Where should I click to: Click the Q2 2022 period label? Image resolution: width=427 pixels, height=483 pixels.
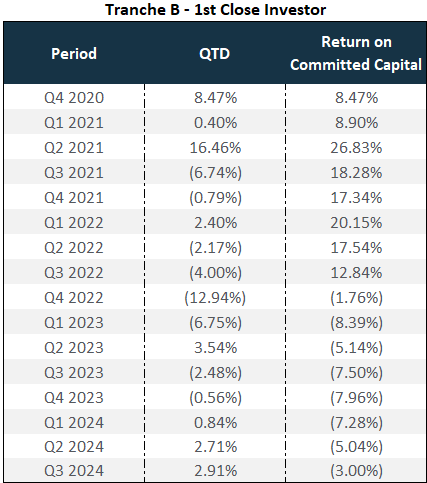point(74,248)
